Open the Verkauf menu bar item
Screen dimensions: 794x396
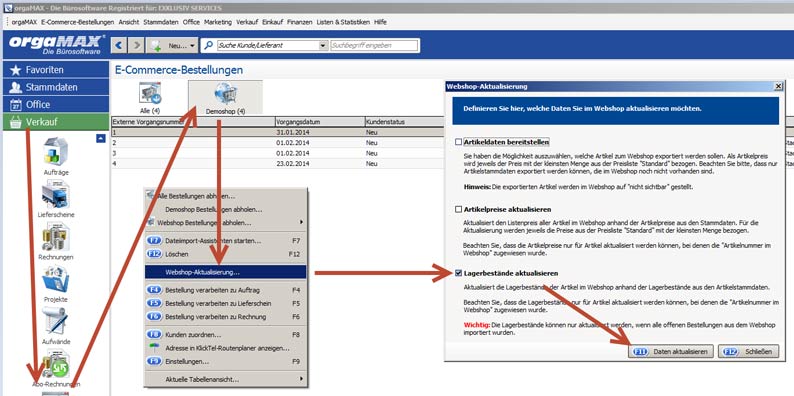[x=247, y=22]
